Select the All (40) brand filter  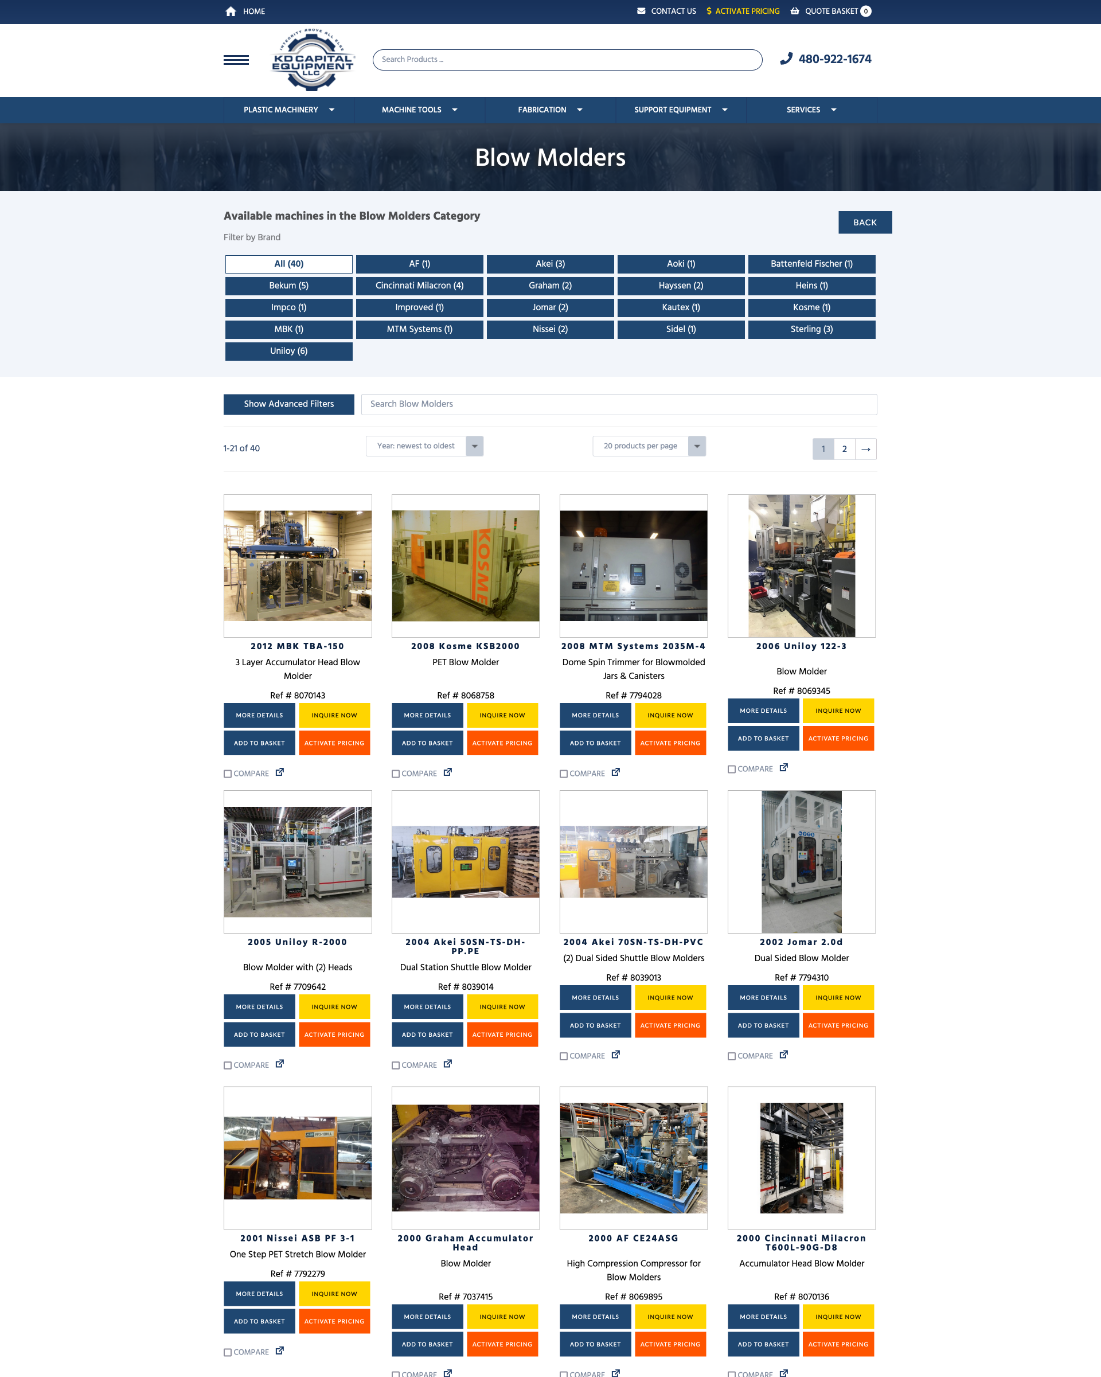click(289, 264)
